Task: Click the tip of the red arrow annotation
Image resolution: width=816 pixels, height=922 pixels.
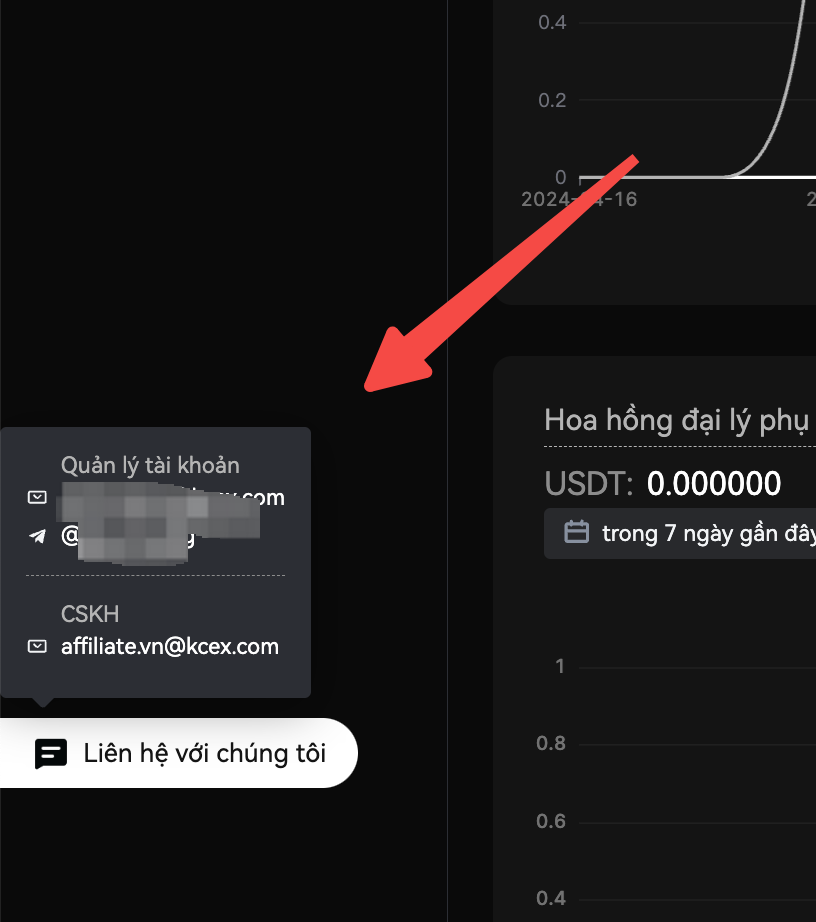Action: click(x=368, y=388)
